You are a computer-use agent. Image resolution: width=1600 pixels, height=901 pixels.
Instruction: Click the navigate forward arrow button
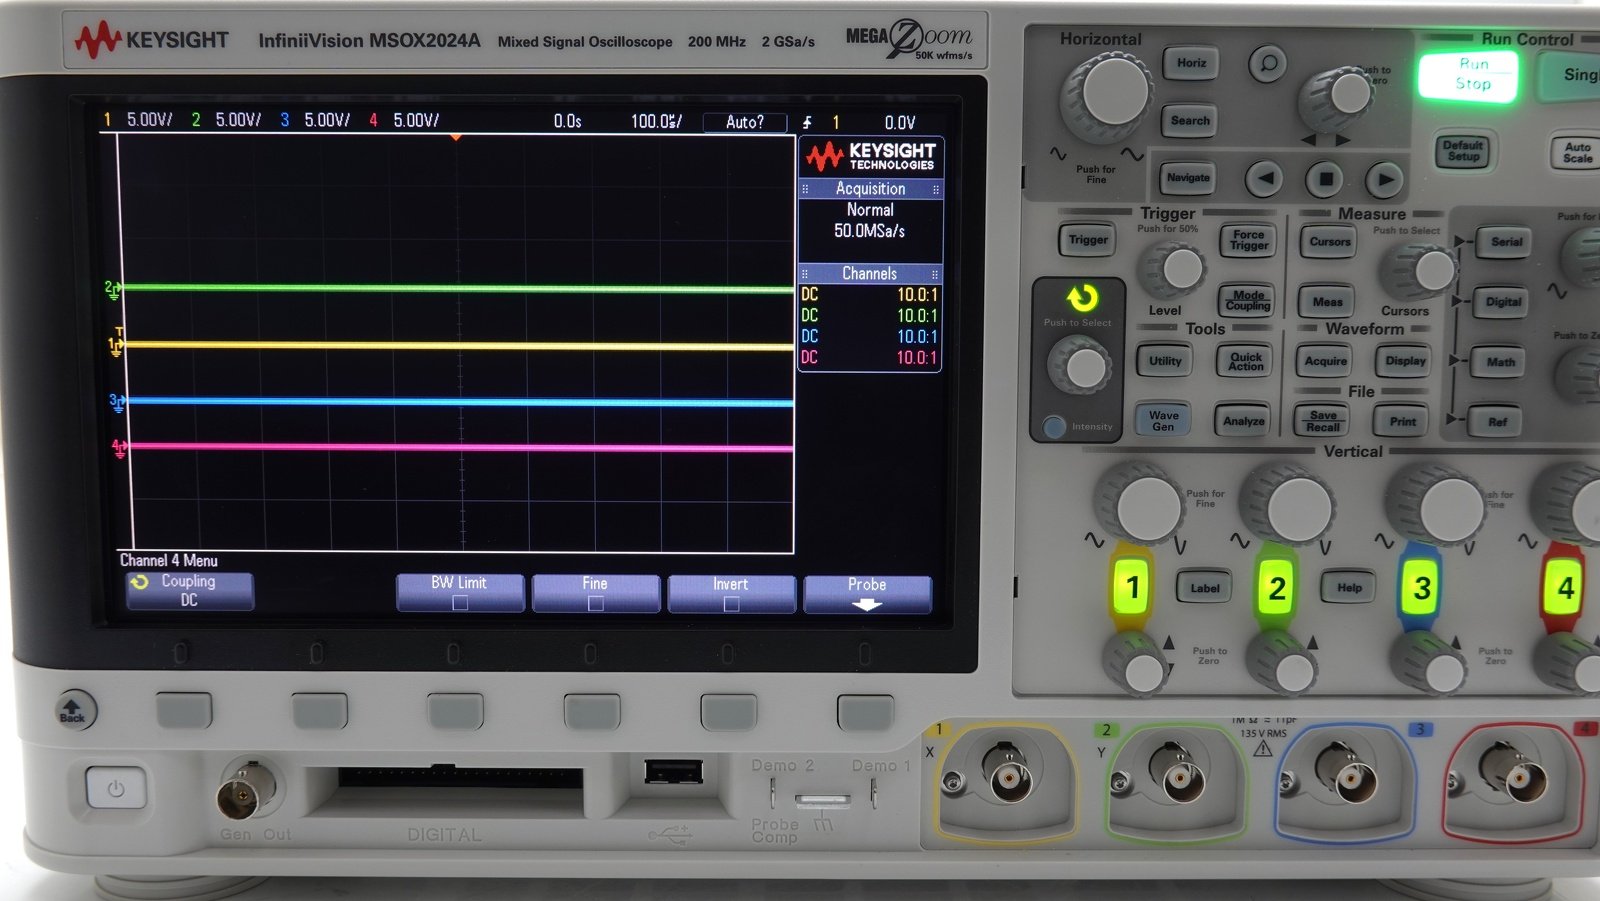1385,179
